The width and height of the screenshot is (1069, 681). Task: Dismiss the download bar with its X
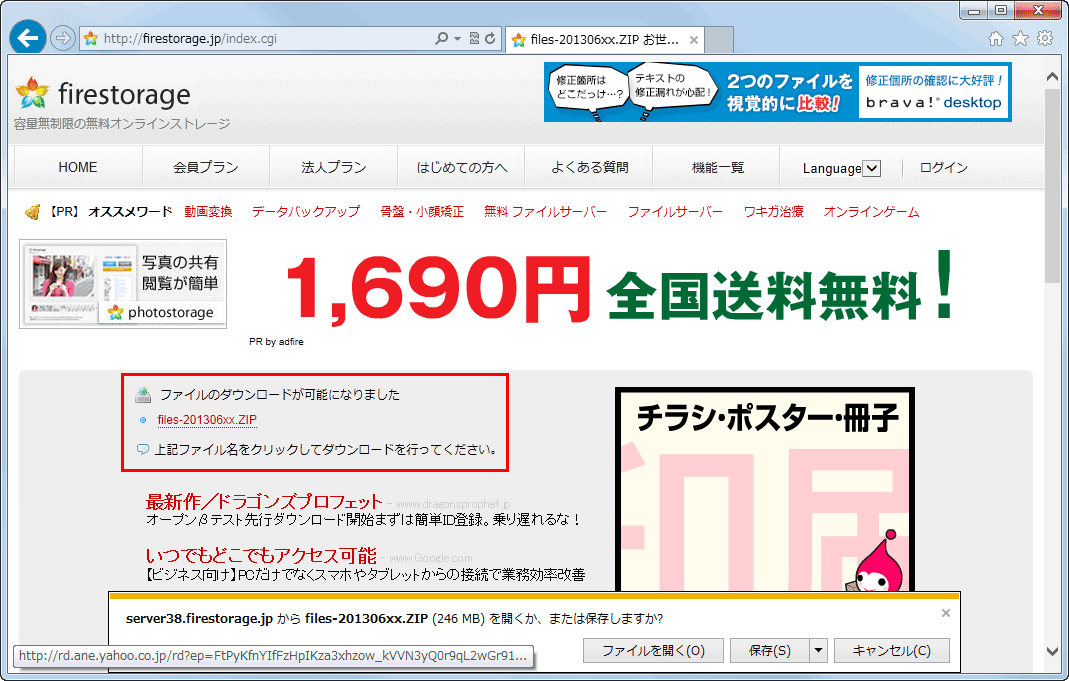(x=945, y=613)
